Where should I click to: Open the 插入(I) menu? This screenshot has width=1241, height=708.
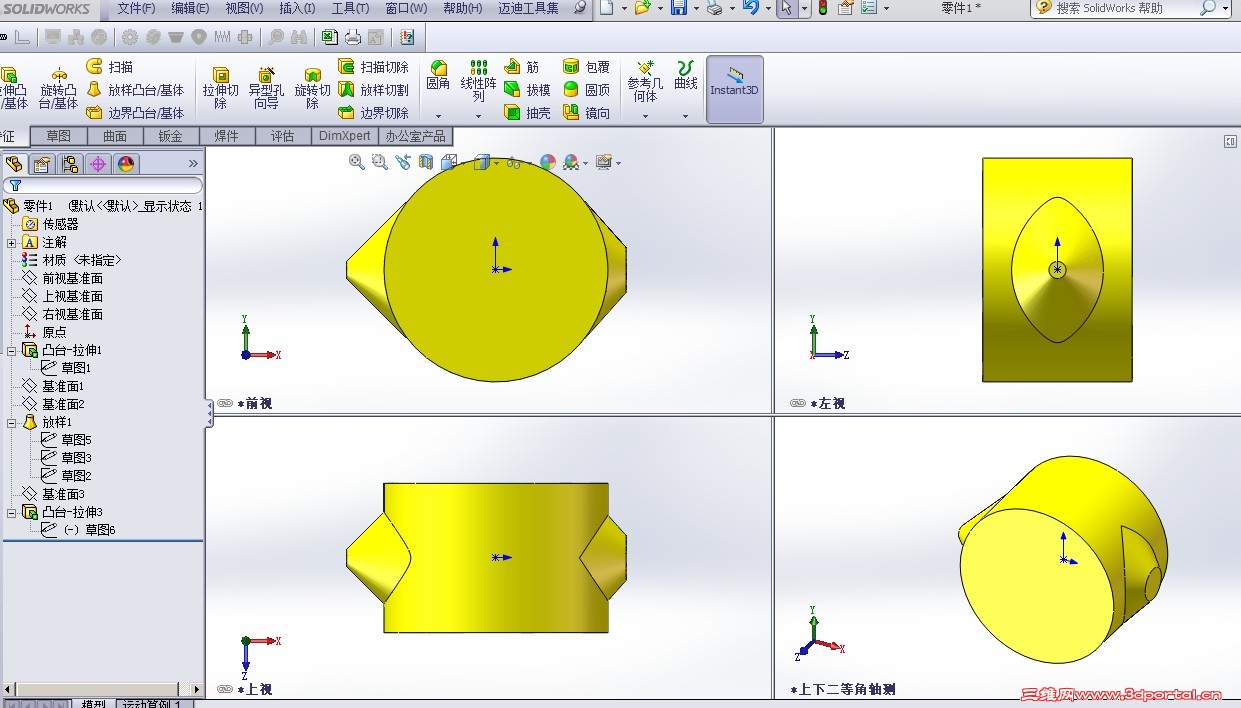(x=297, y=8)
